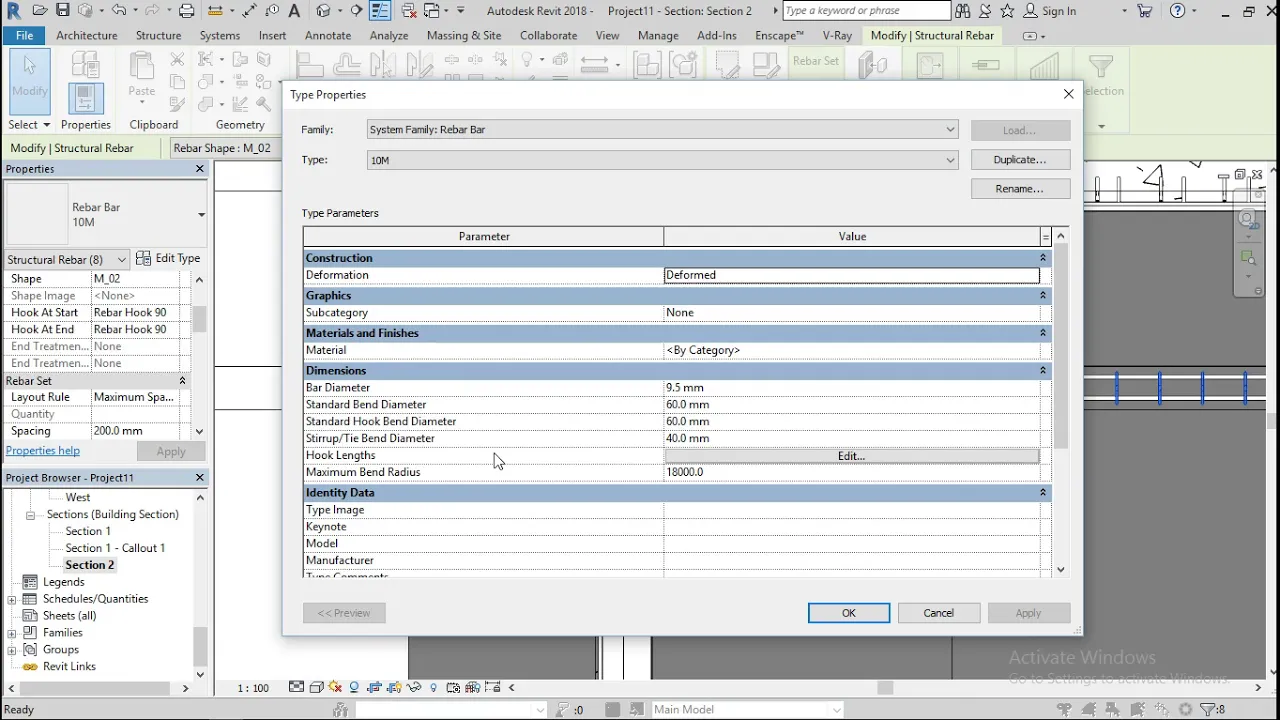
Task: Select Section 1 - Callout 1 in Project Browser
Action: (x=115, y=548)
